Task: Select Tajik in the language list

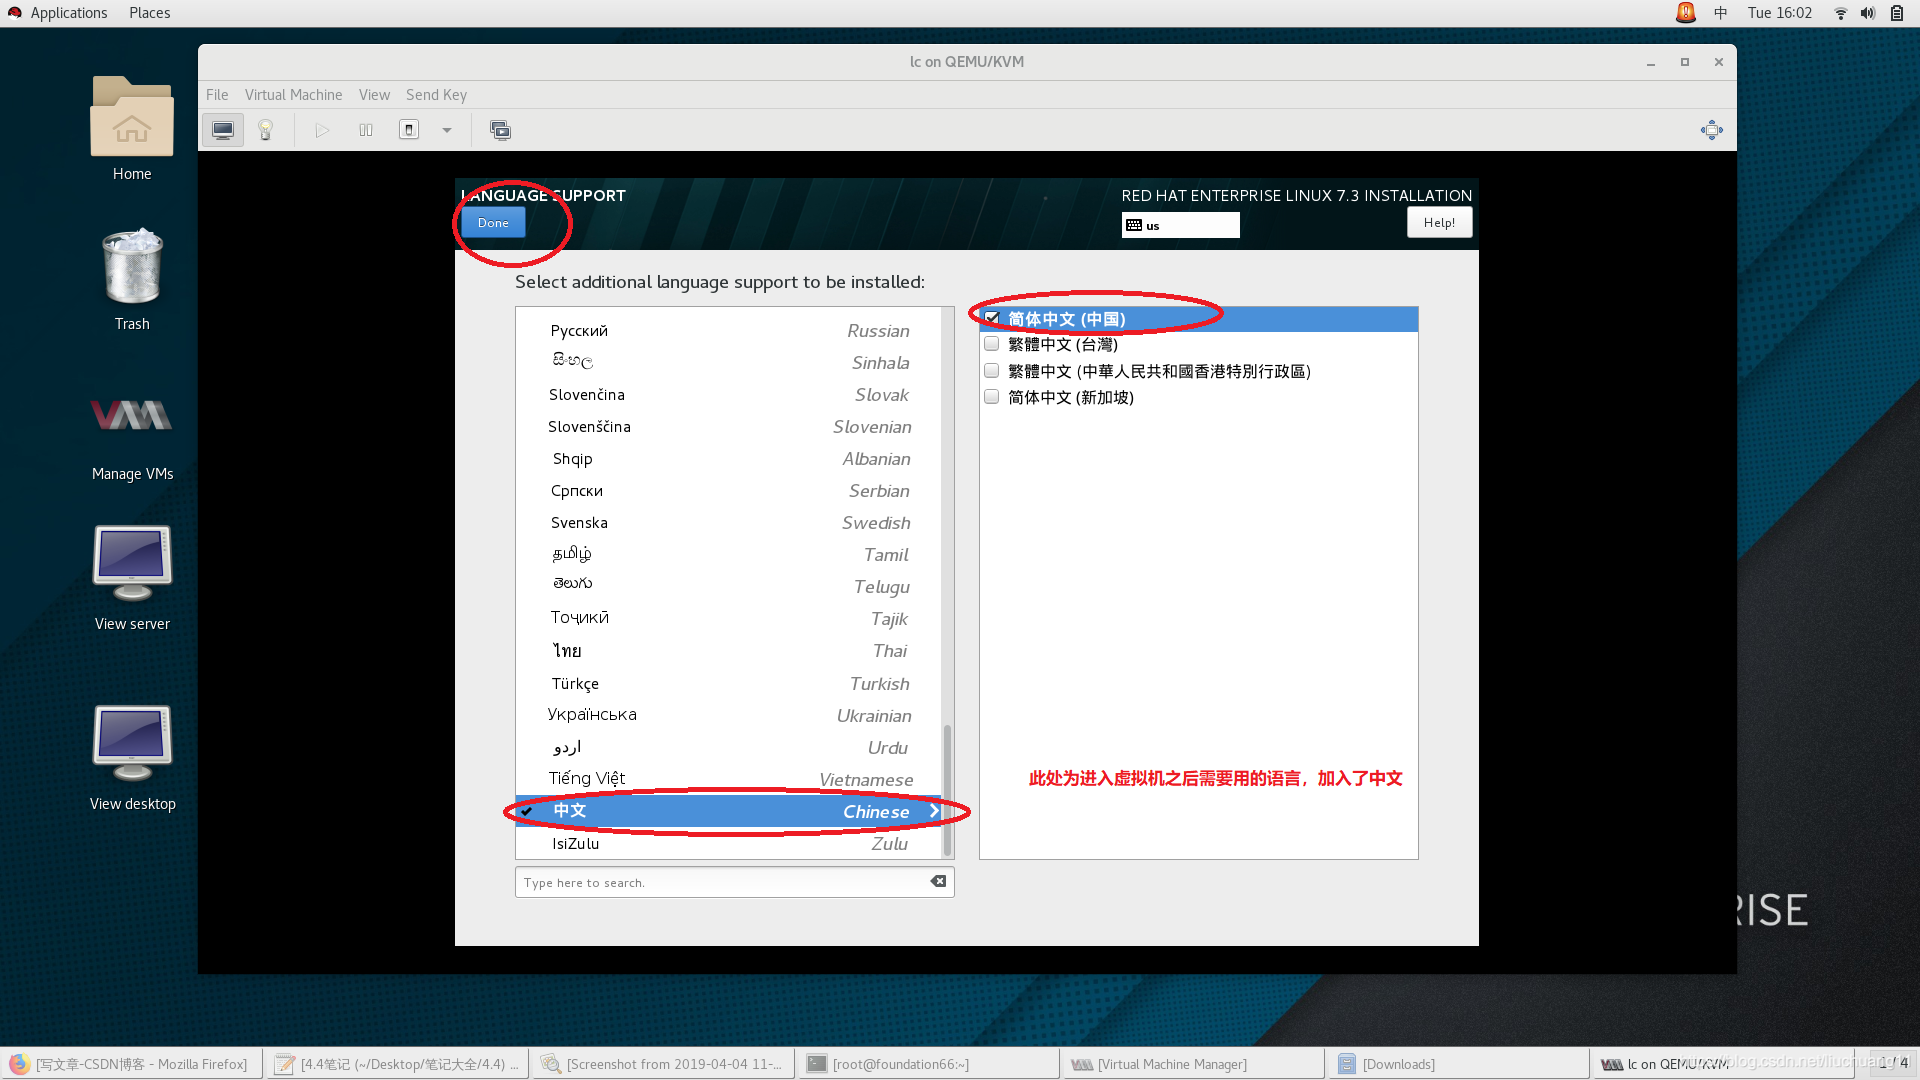Action: pos(729,619)
